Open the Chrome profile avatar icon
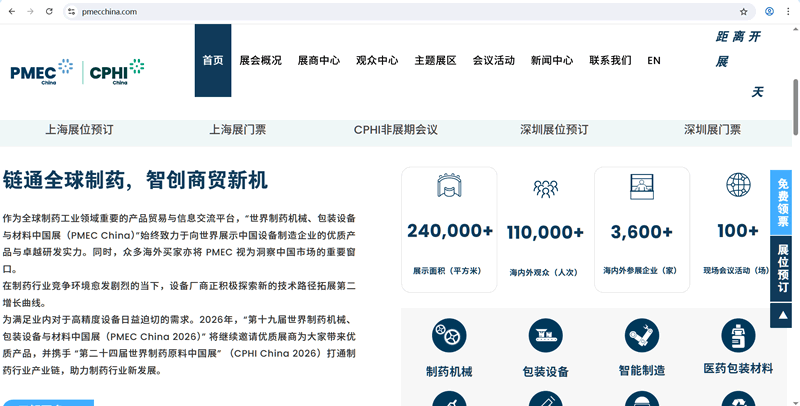This screenshot has height=406, width=800. [x=769, y=12]
